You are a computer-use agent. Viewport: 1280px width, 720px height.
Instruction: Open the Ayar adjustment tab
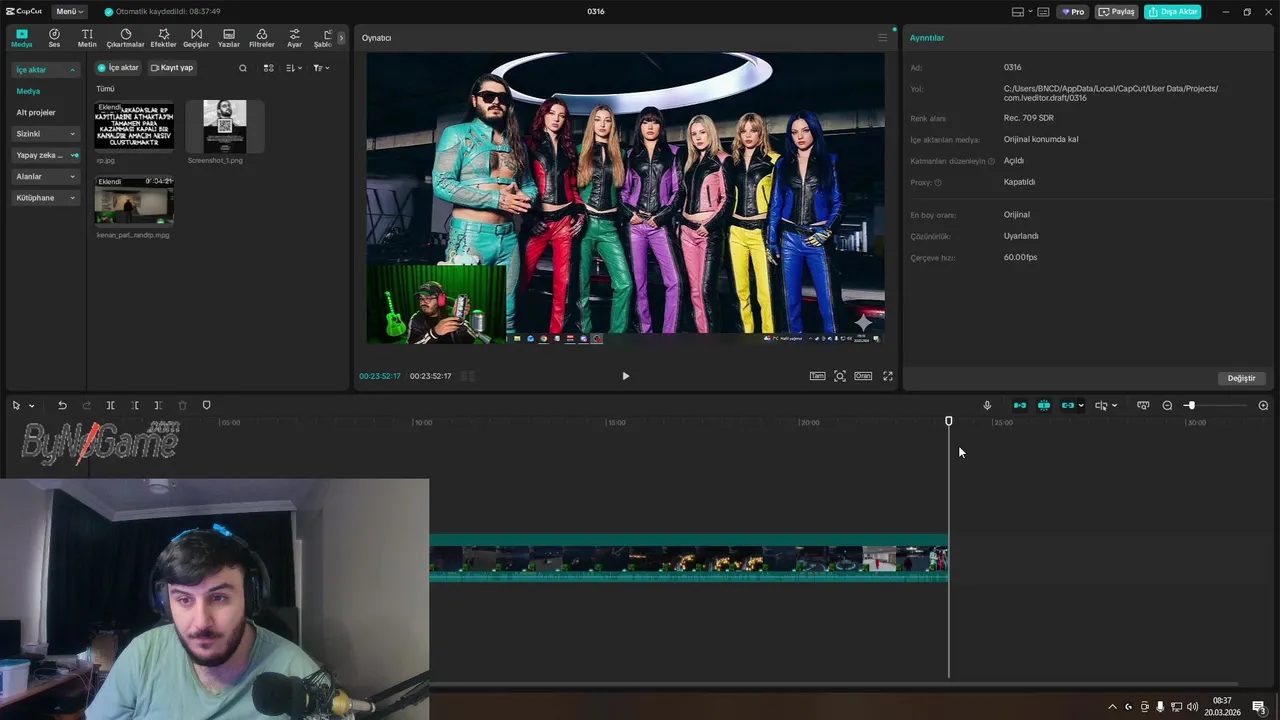(x=294, y=38)
